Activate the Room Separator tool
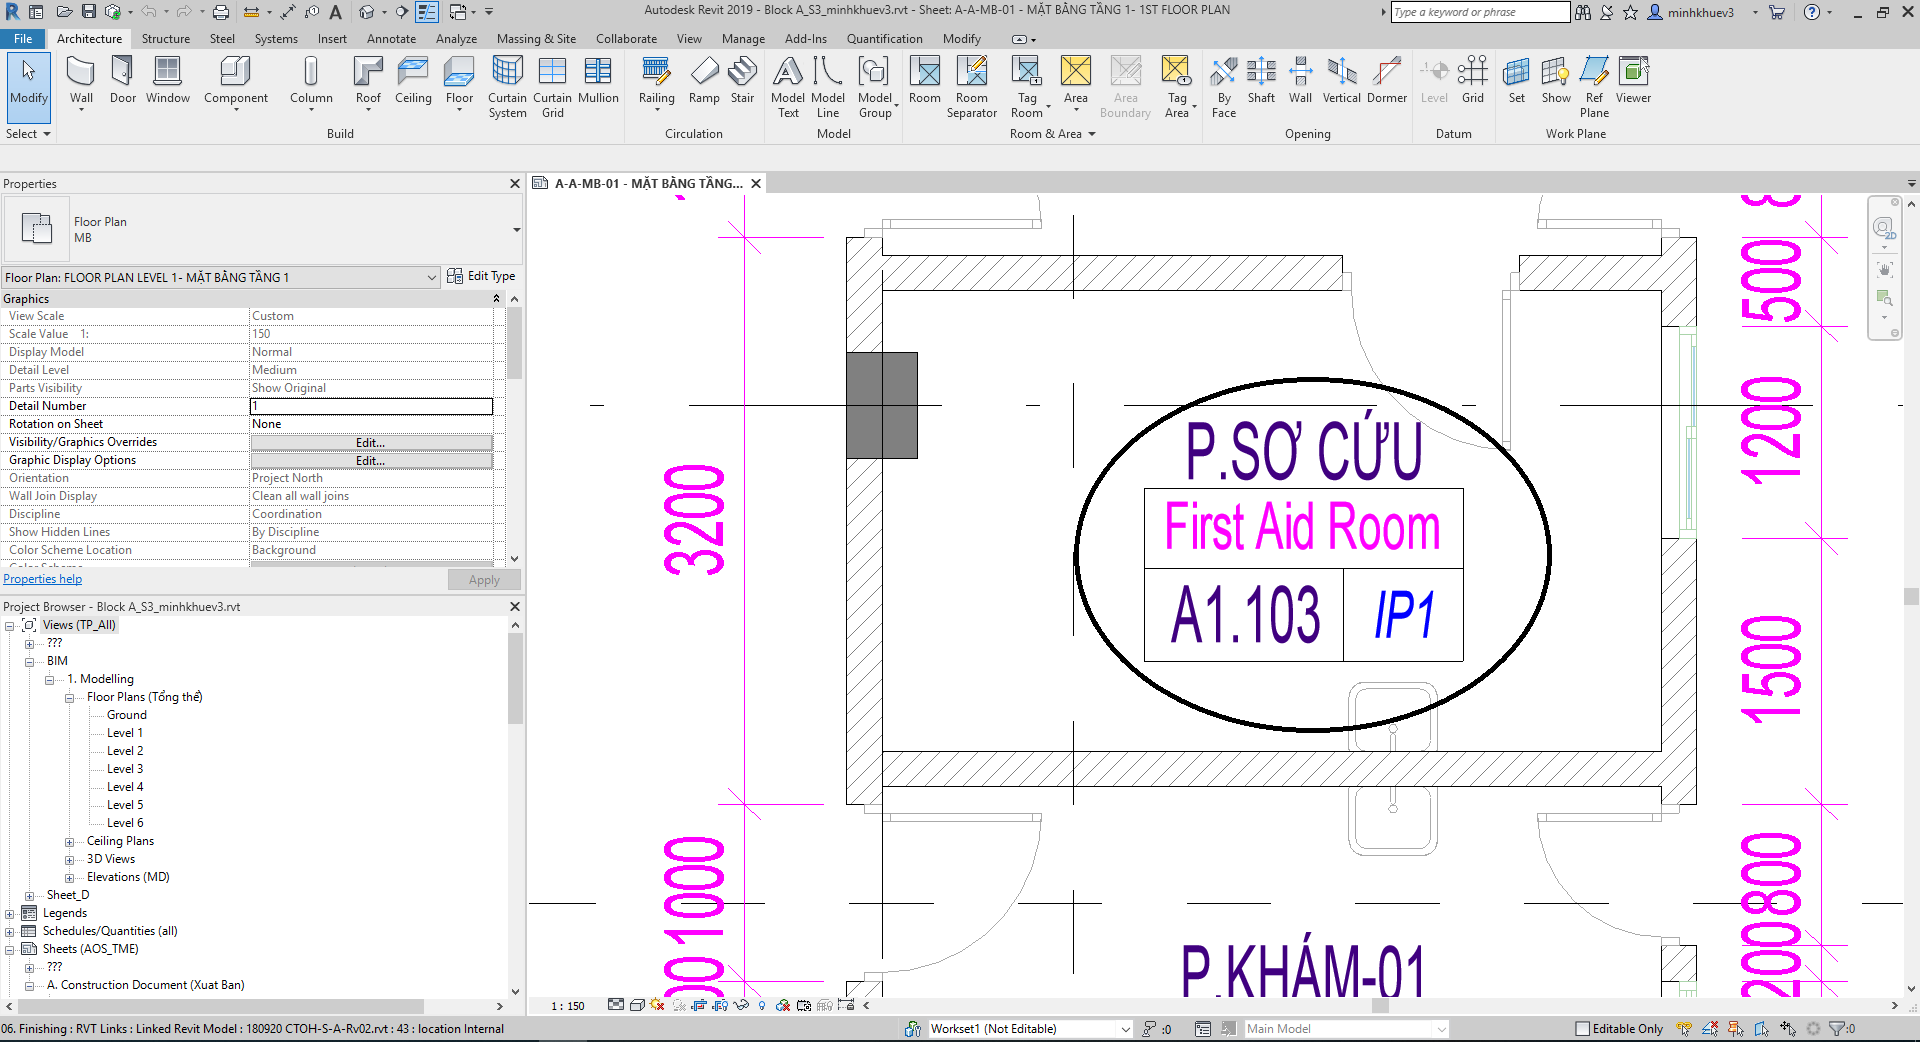 pyautogui.click(x=971, y=87)
